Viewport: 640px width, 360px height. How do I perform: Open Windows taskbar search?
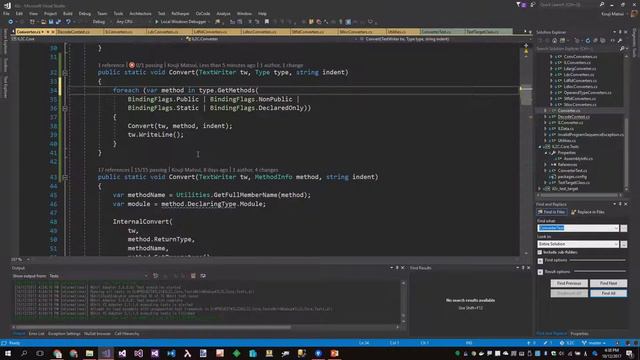(x=24, y=353)
